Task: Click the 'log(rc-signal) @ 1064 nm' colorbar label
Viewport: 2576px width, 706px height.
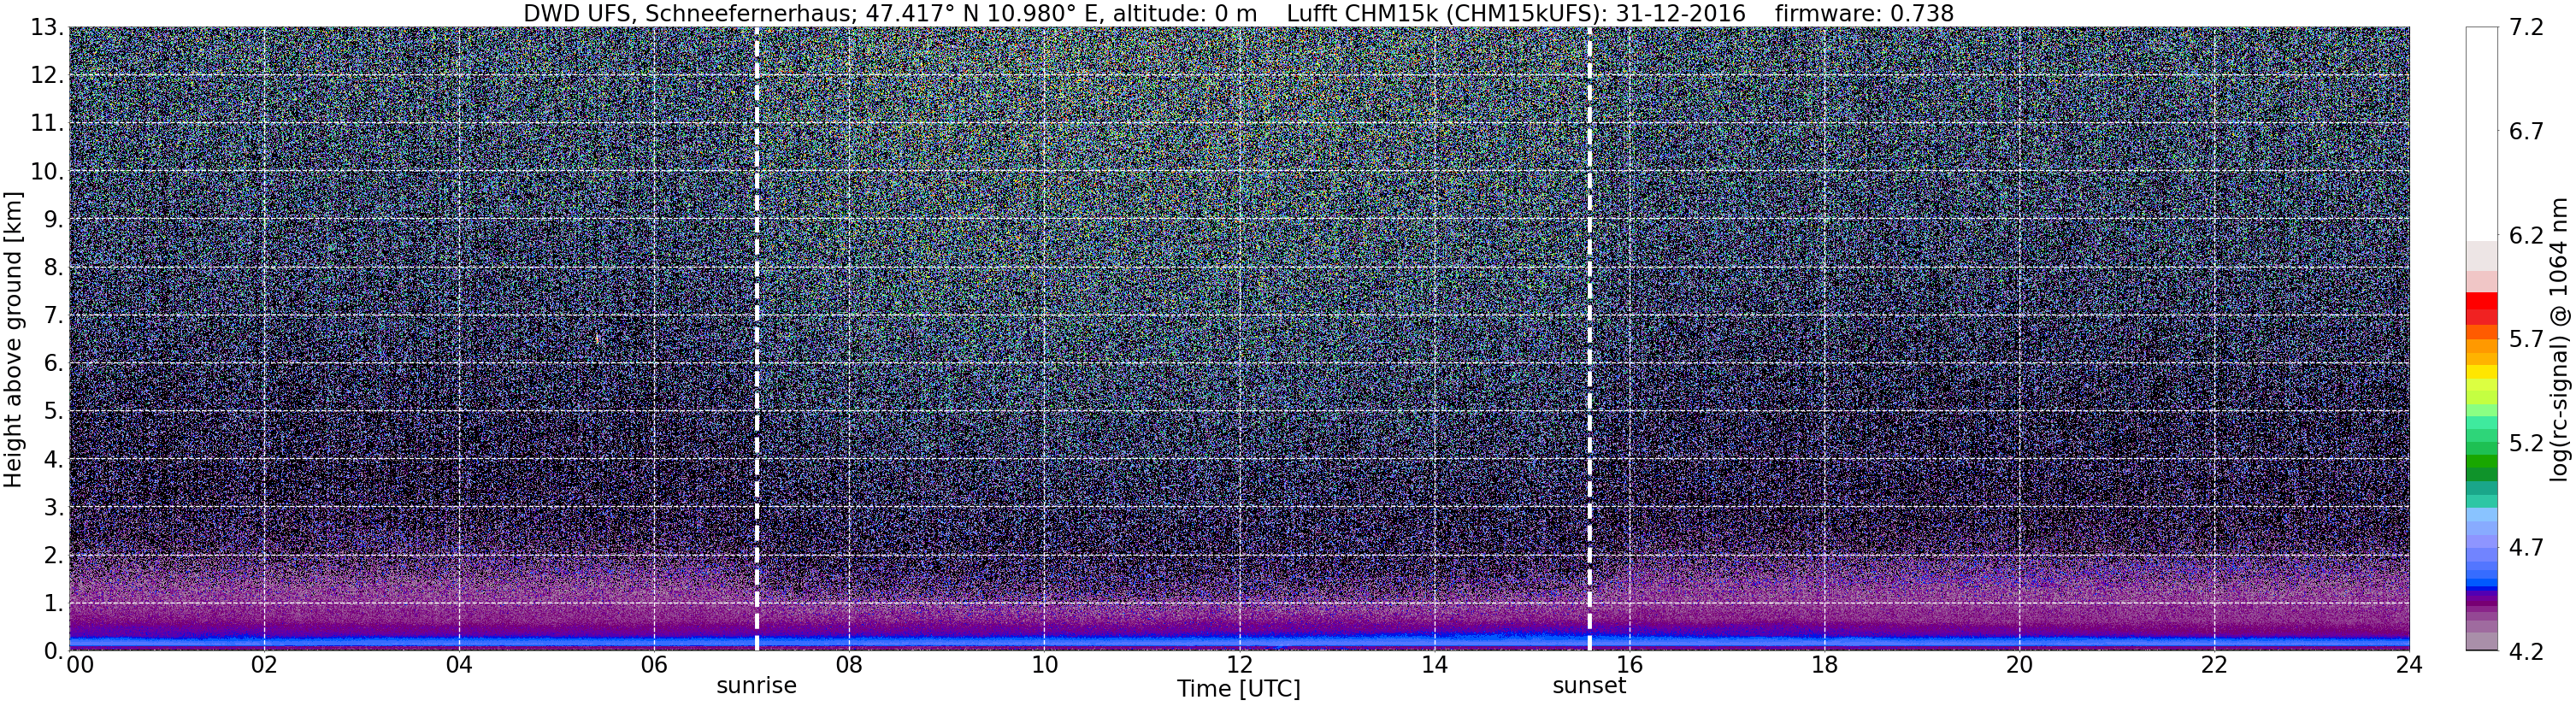Action: click(2559, 339)
